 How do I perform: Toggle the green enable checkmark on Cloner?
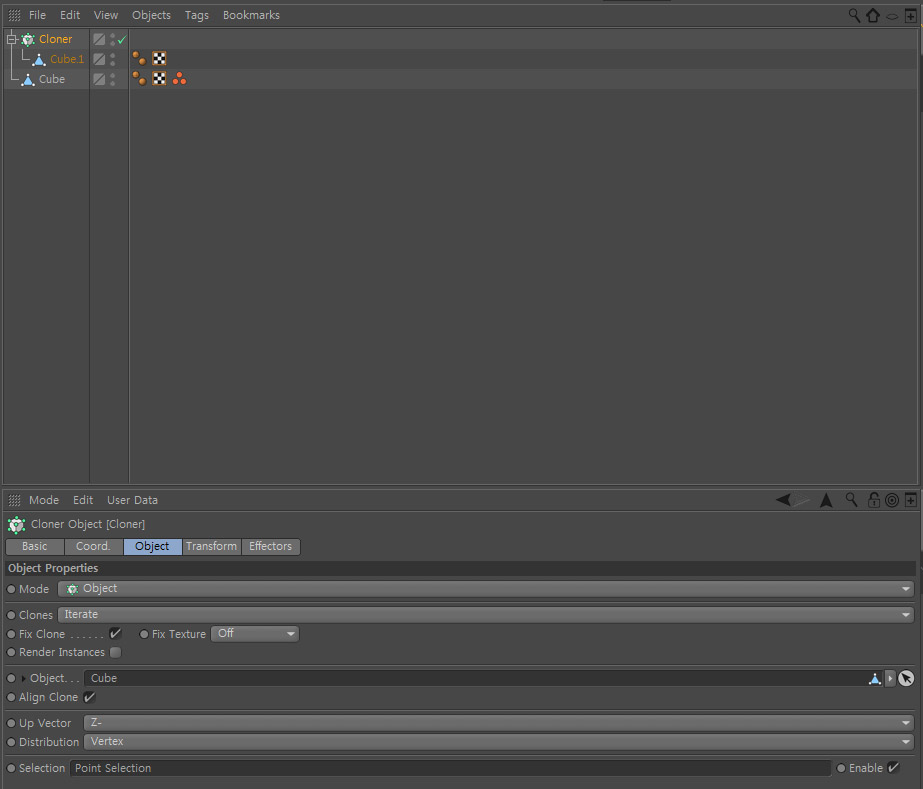tap(122, 39)
